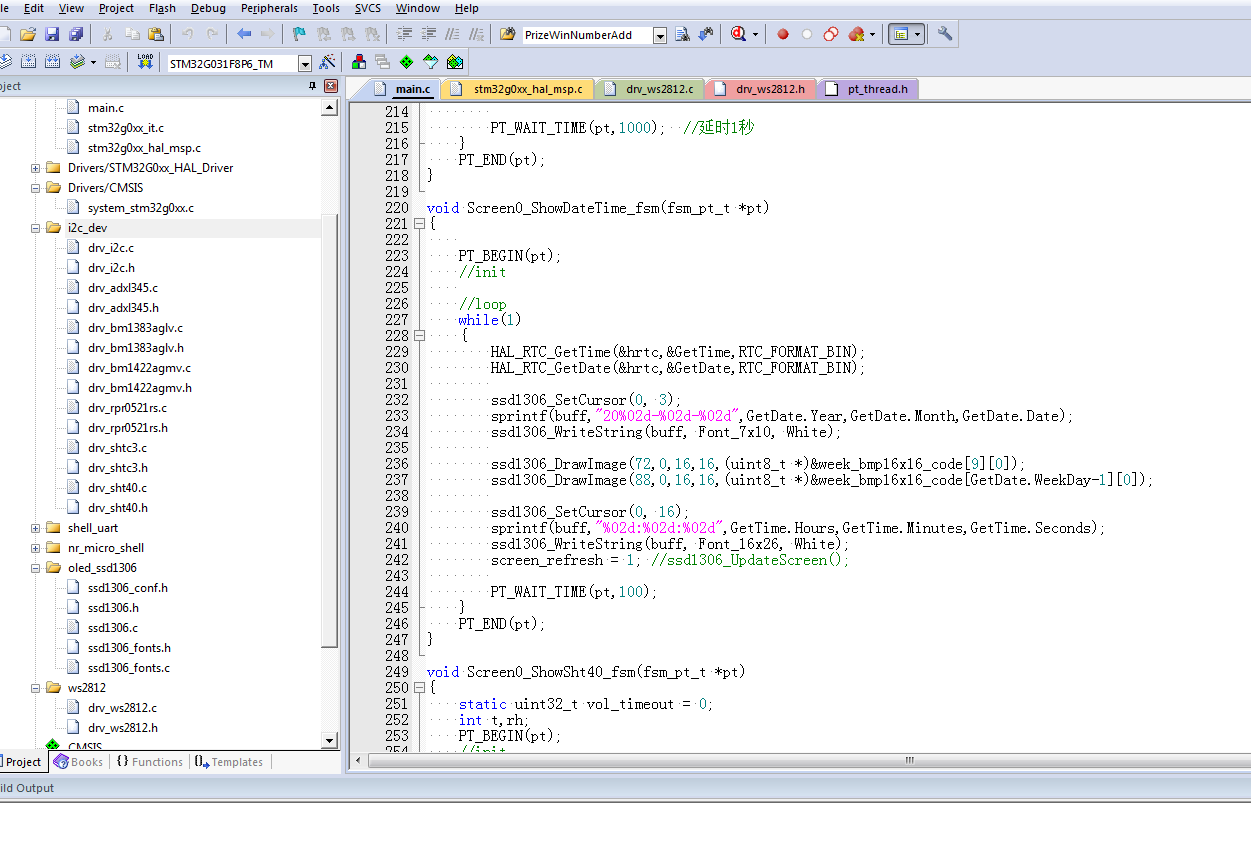The height and width of the screenshot is (841, 1251).
Task: Start a debug session with the magnifier icon
Action: point(739,34)
